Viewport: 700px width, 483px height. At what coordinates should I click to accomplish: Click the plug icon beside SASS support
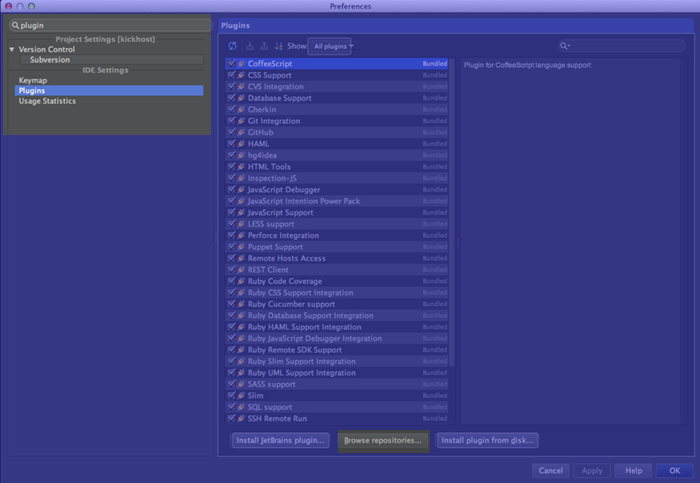(x=241, y=384)
